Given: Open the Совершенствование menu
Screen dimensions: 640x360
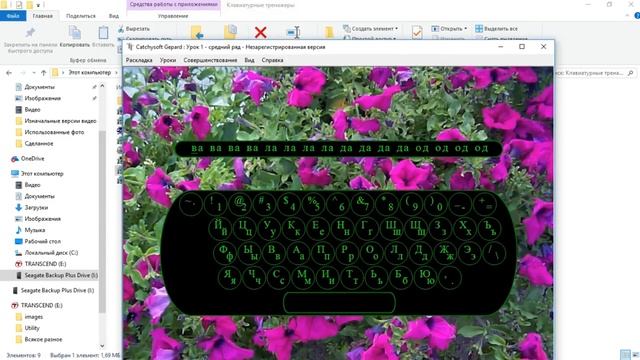Looking at the screenshot, I should [210, 60].
